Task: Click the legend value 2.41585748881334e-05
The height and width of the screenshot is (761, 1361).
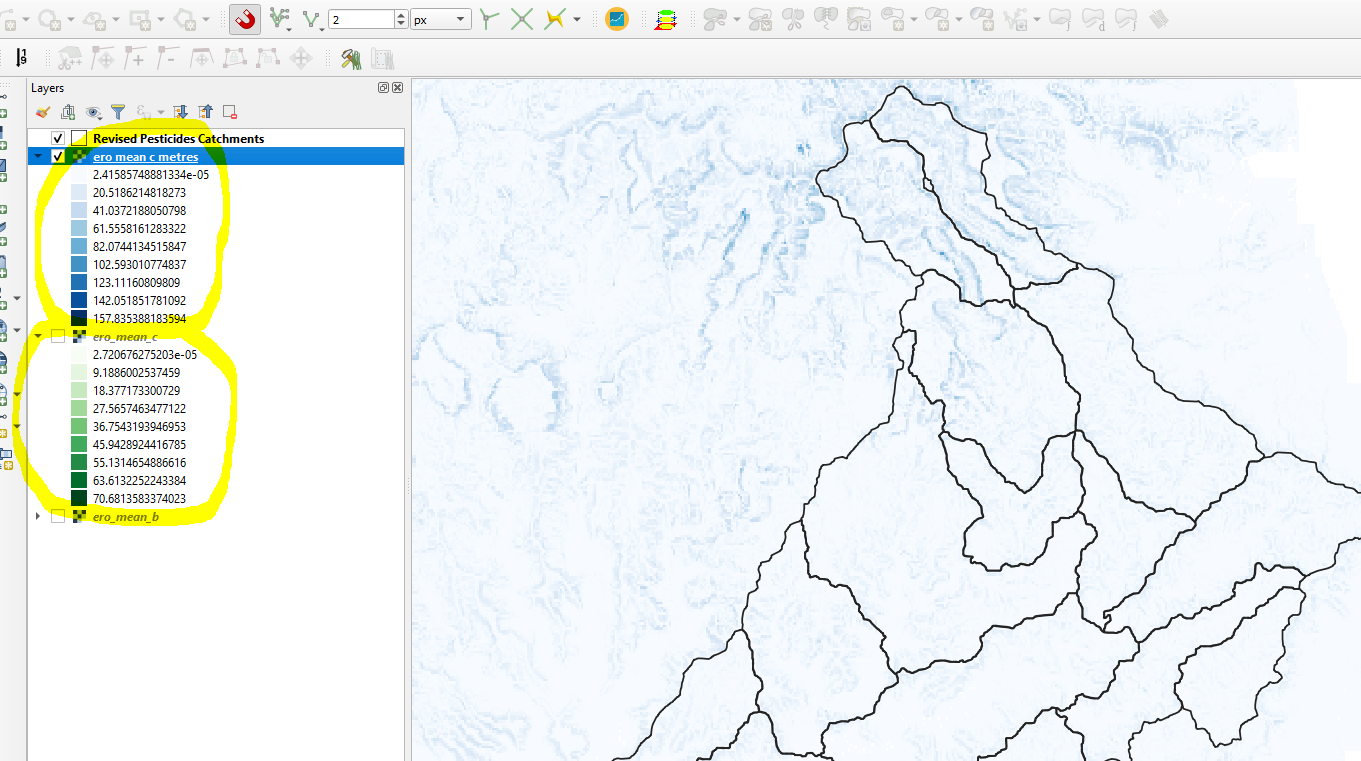Action: tap(150, 175)
